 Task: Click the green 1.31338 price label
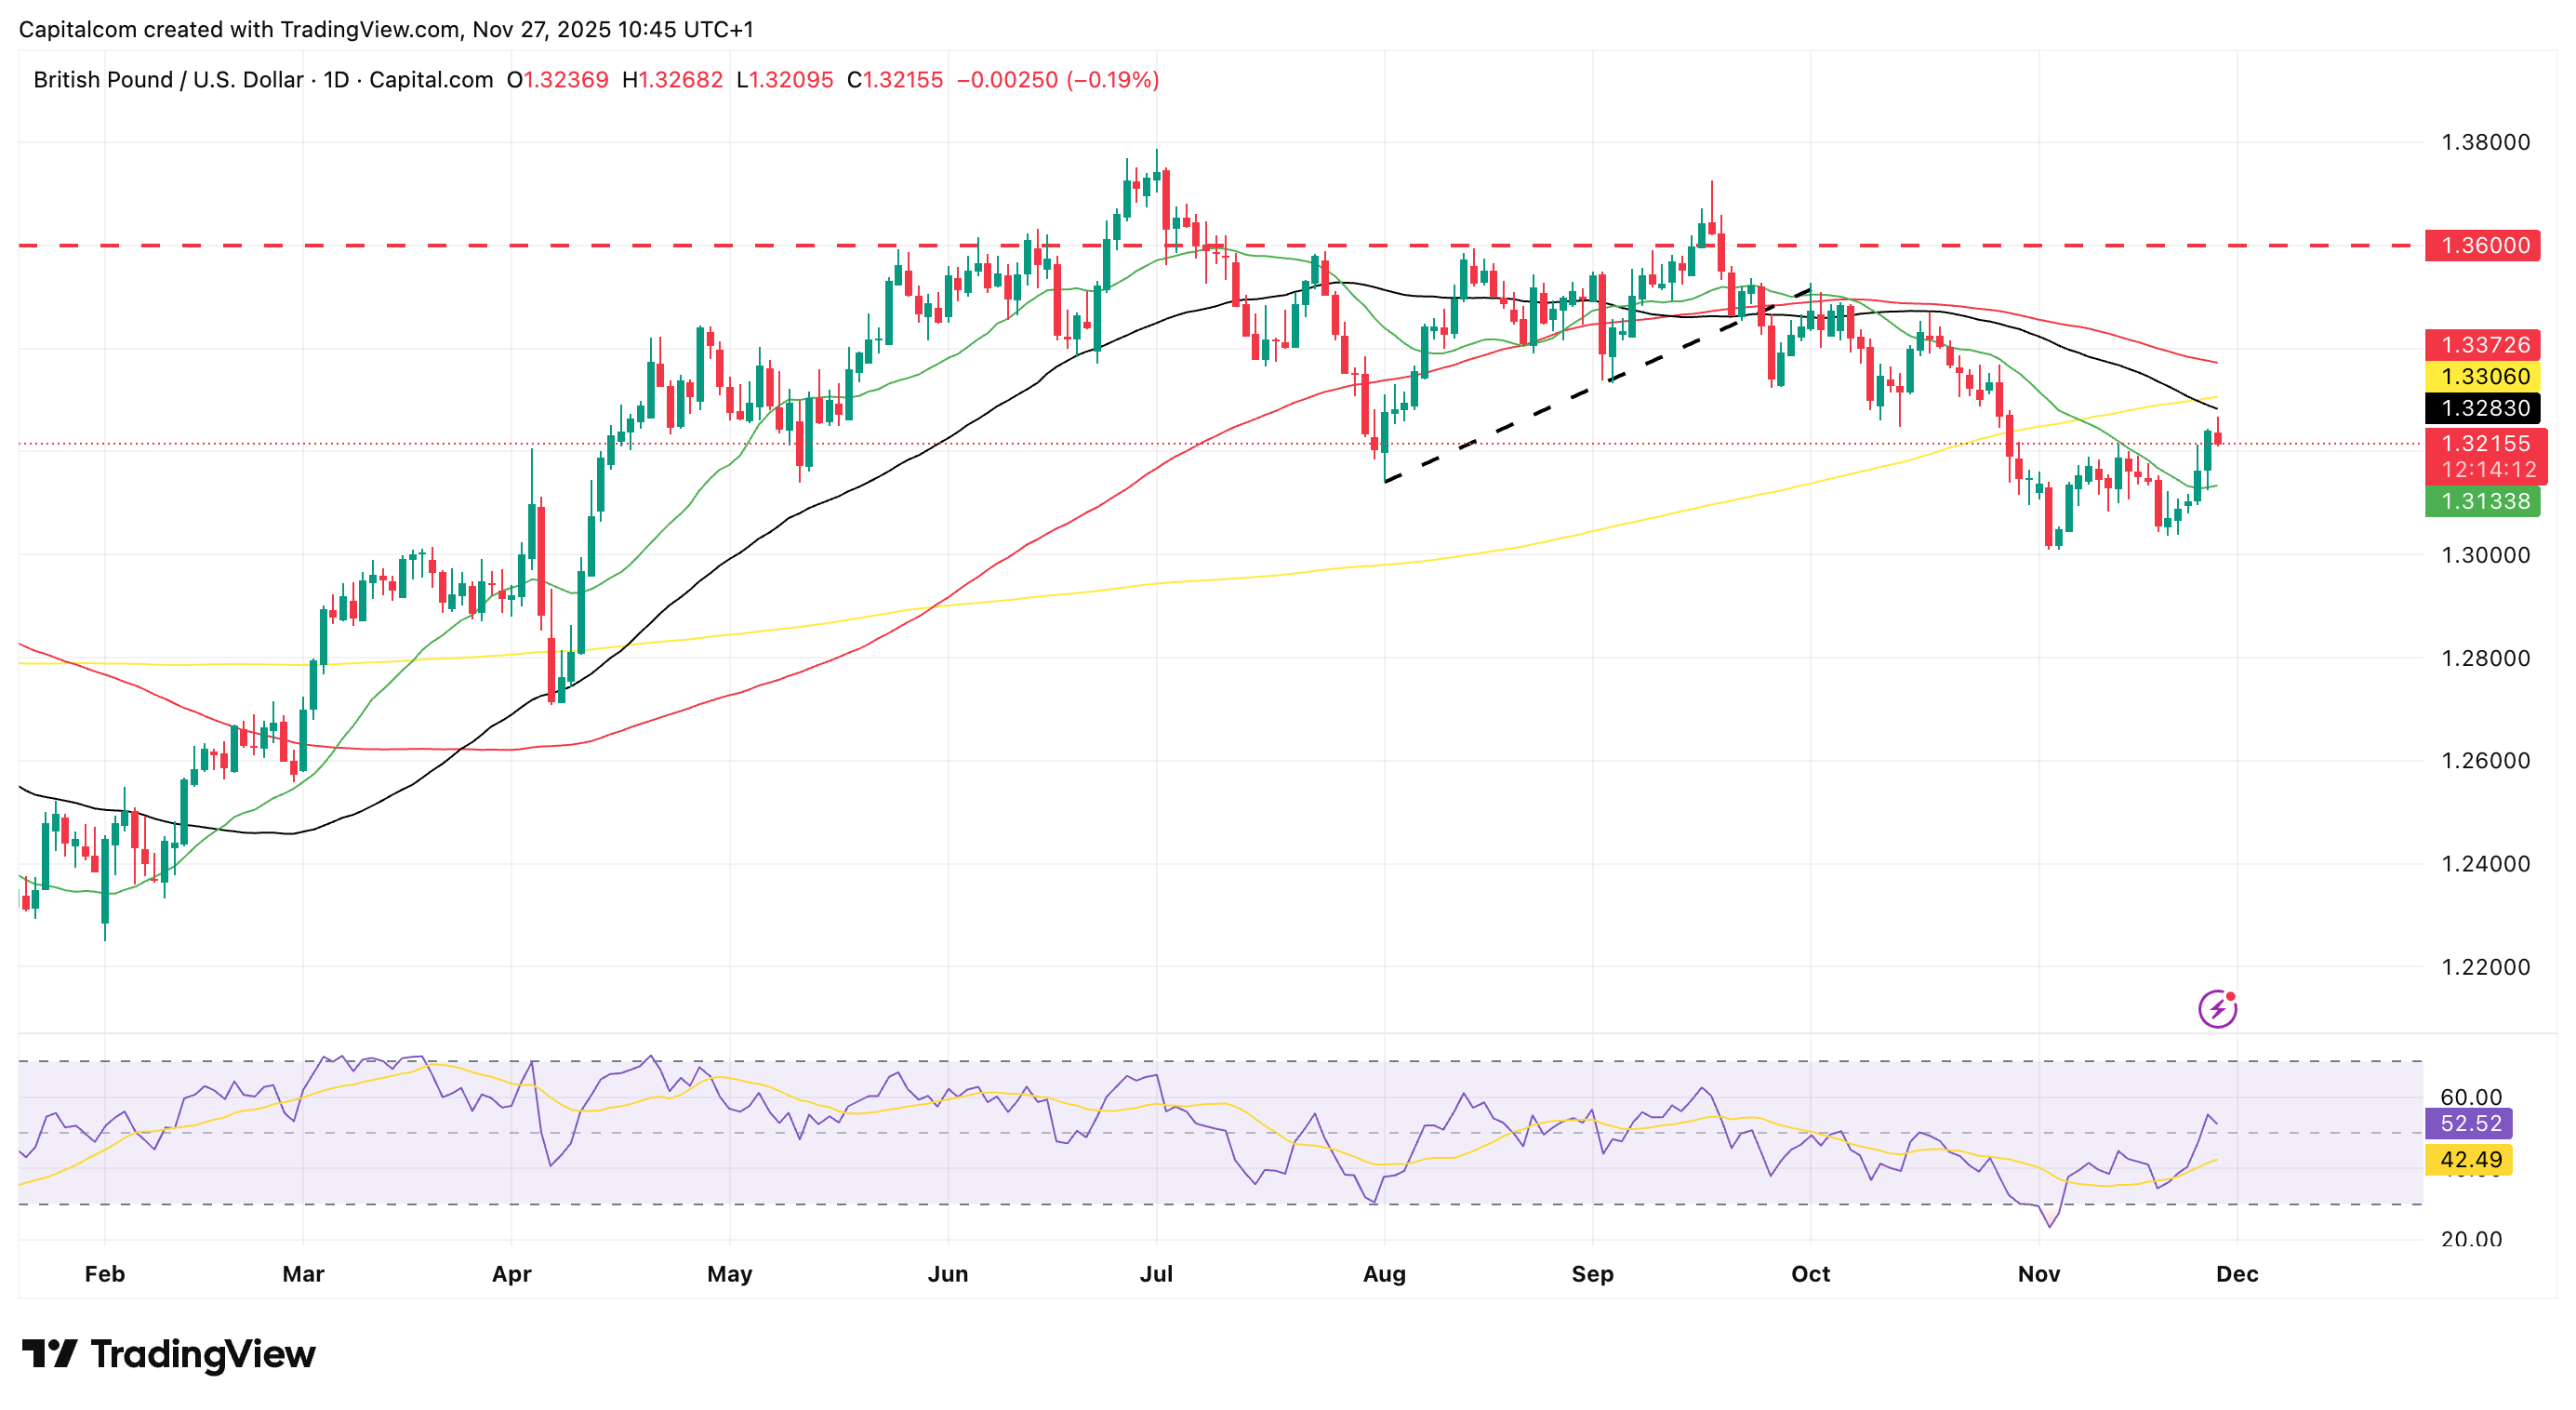(2484, 501)
